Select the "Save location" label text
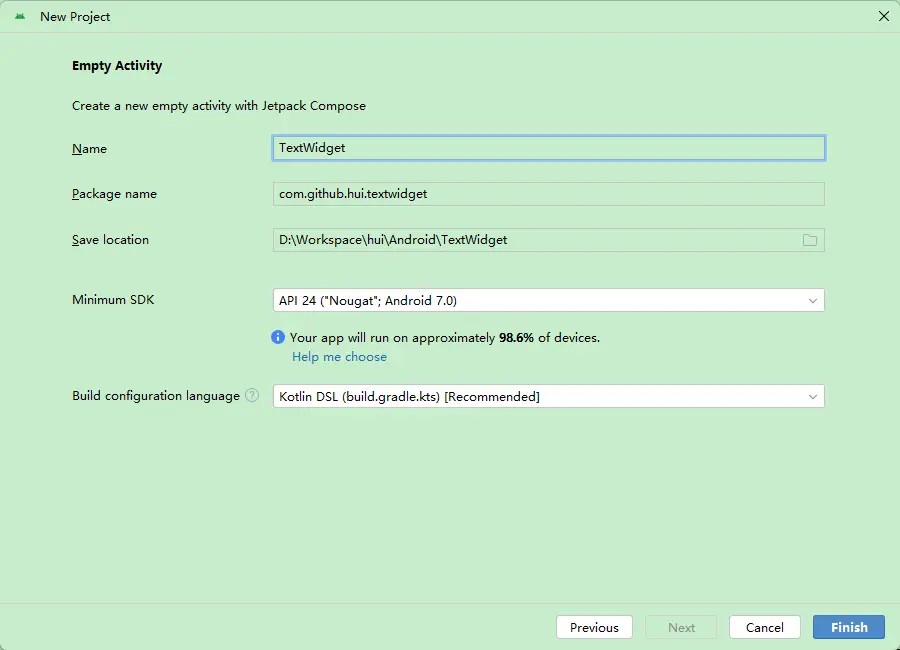This screenshot has height=650, width=900. point(110,240)
